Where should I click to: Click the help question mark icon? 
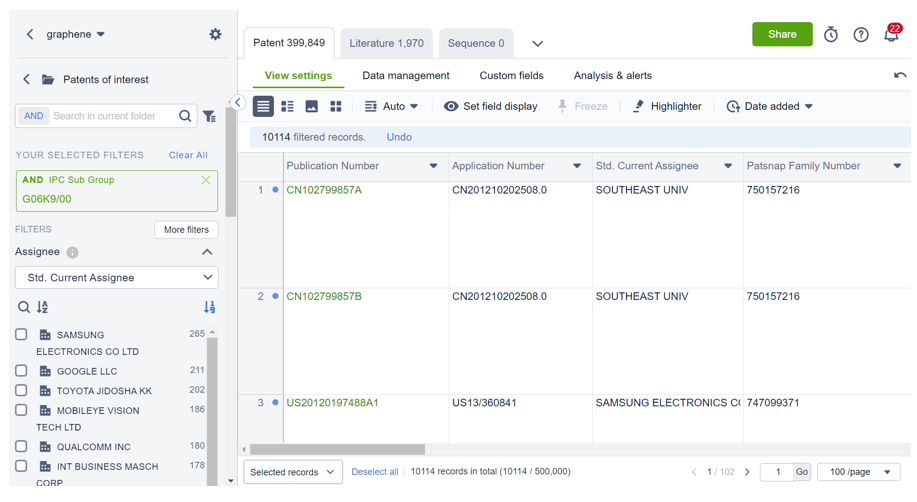[x=861, y=35]
